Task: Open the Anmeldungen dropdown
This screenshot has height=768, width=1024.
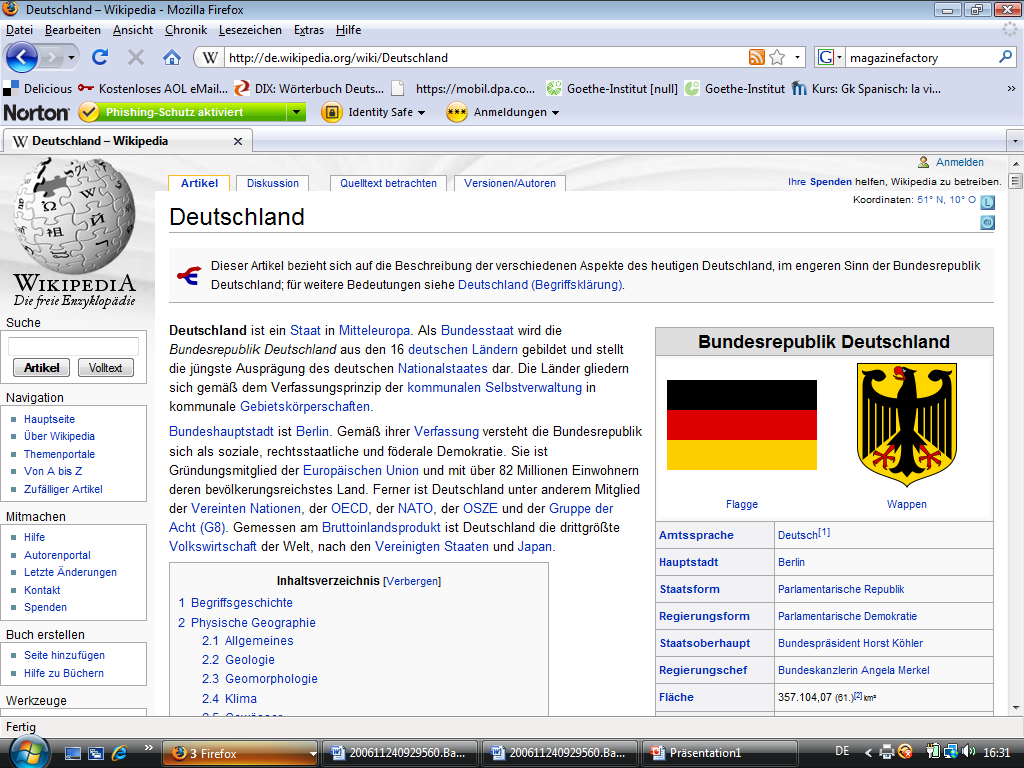Action: click(x=555, y=113)
